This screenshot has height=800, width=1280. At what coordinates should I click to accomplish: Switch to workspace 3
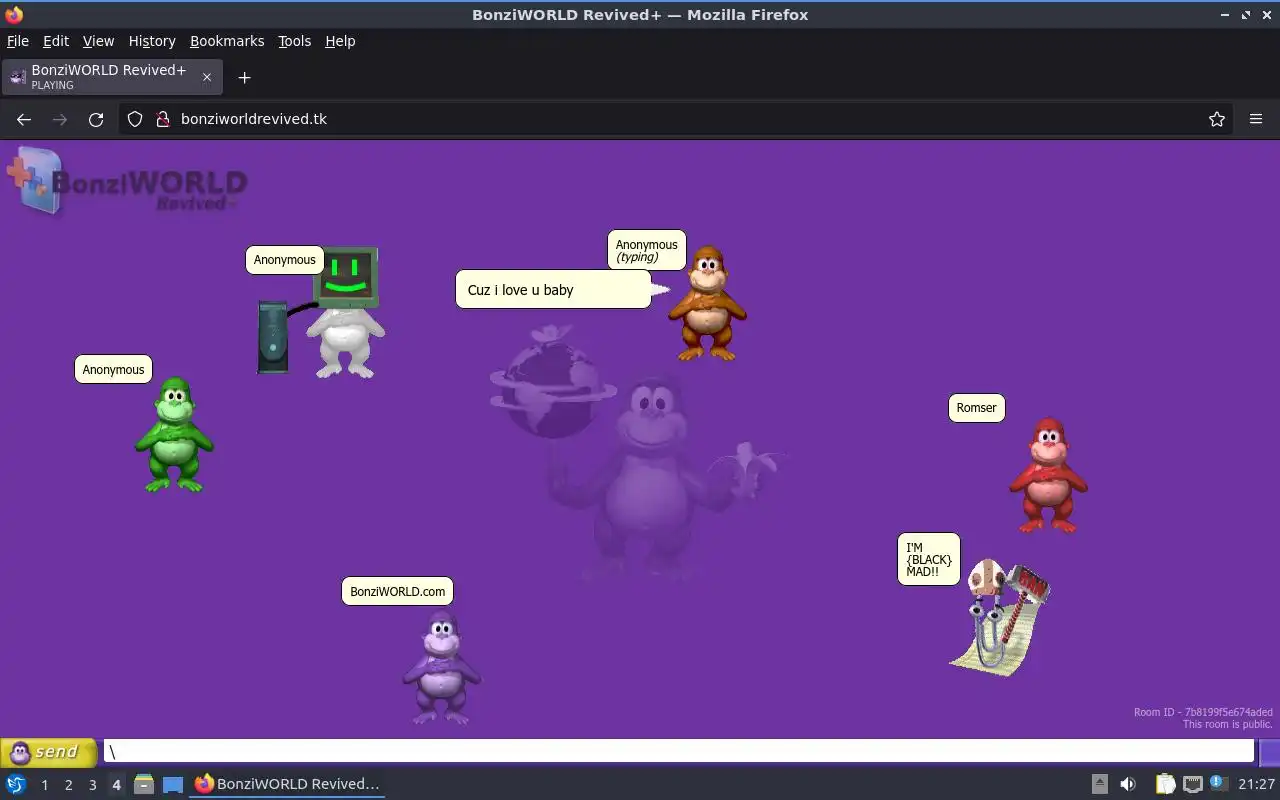pyautogui.click(x=92, y=785)
